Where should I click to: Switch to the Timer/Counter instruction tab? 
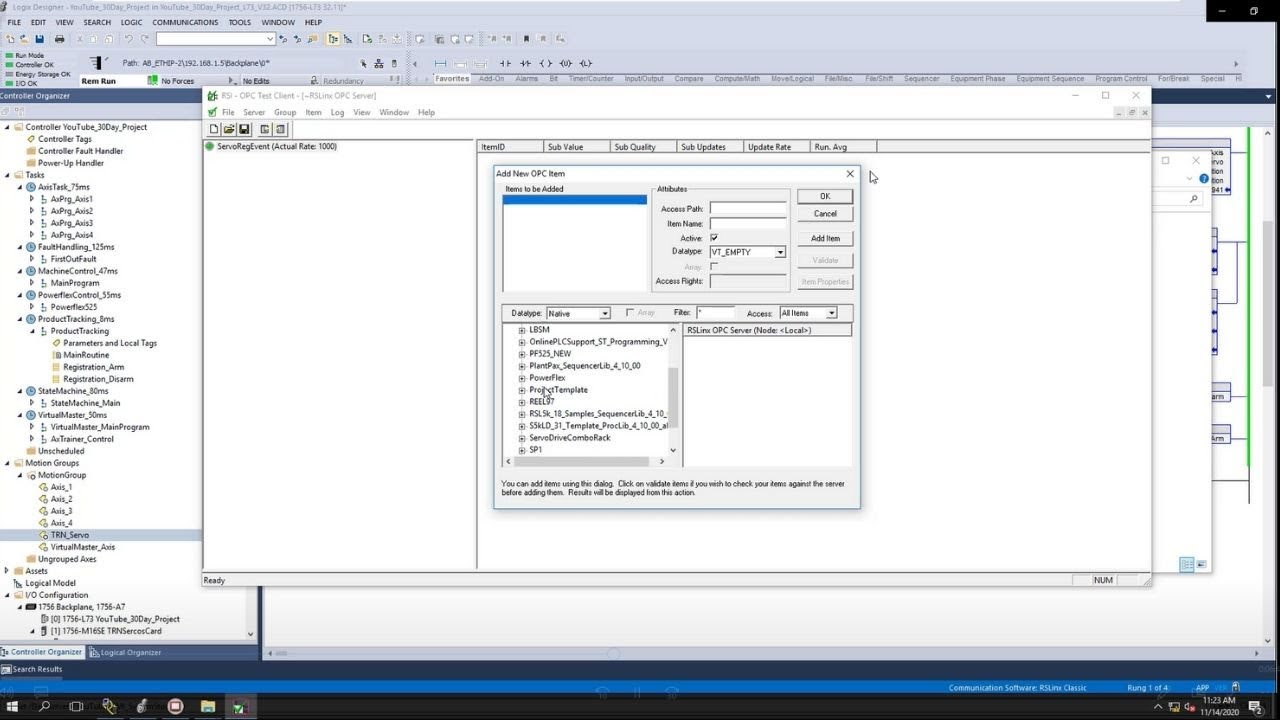591,79
